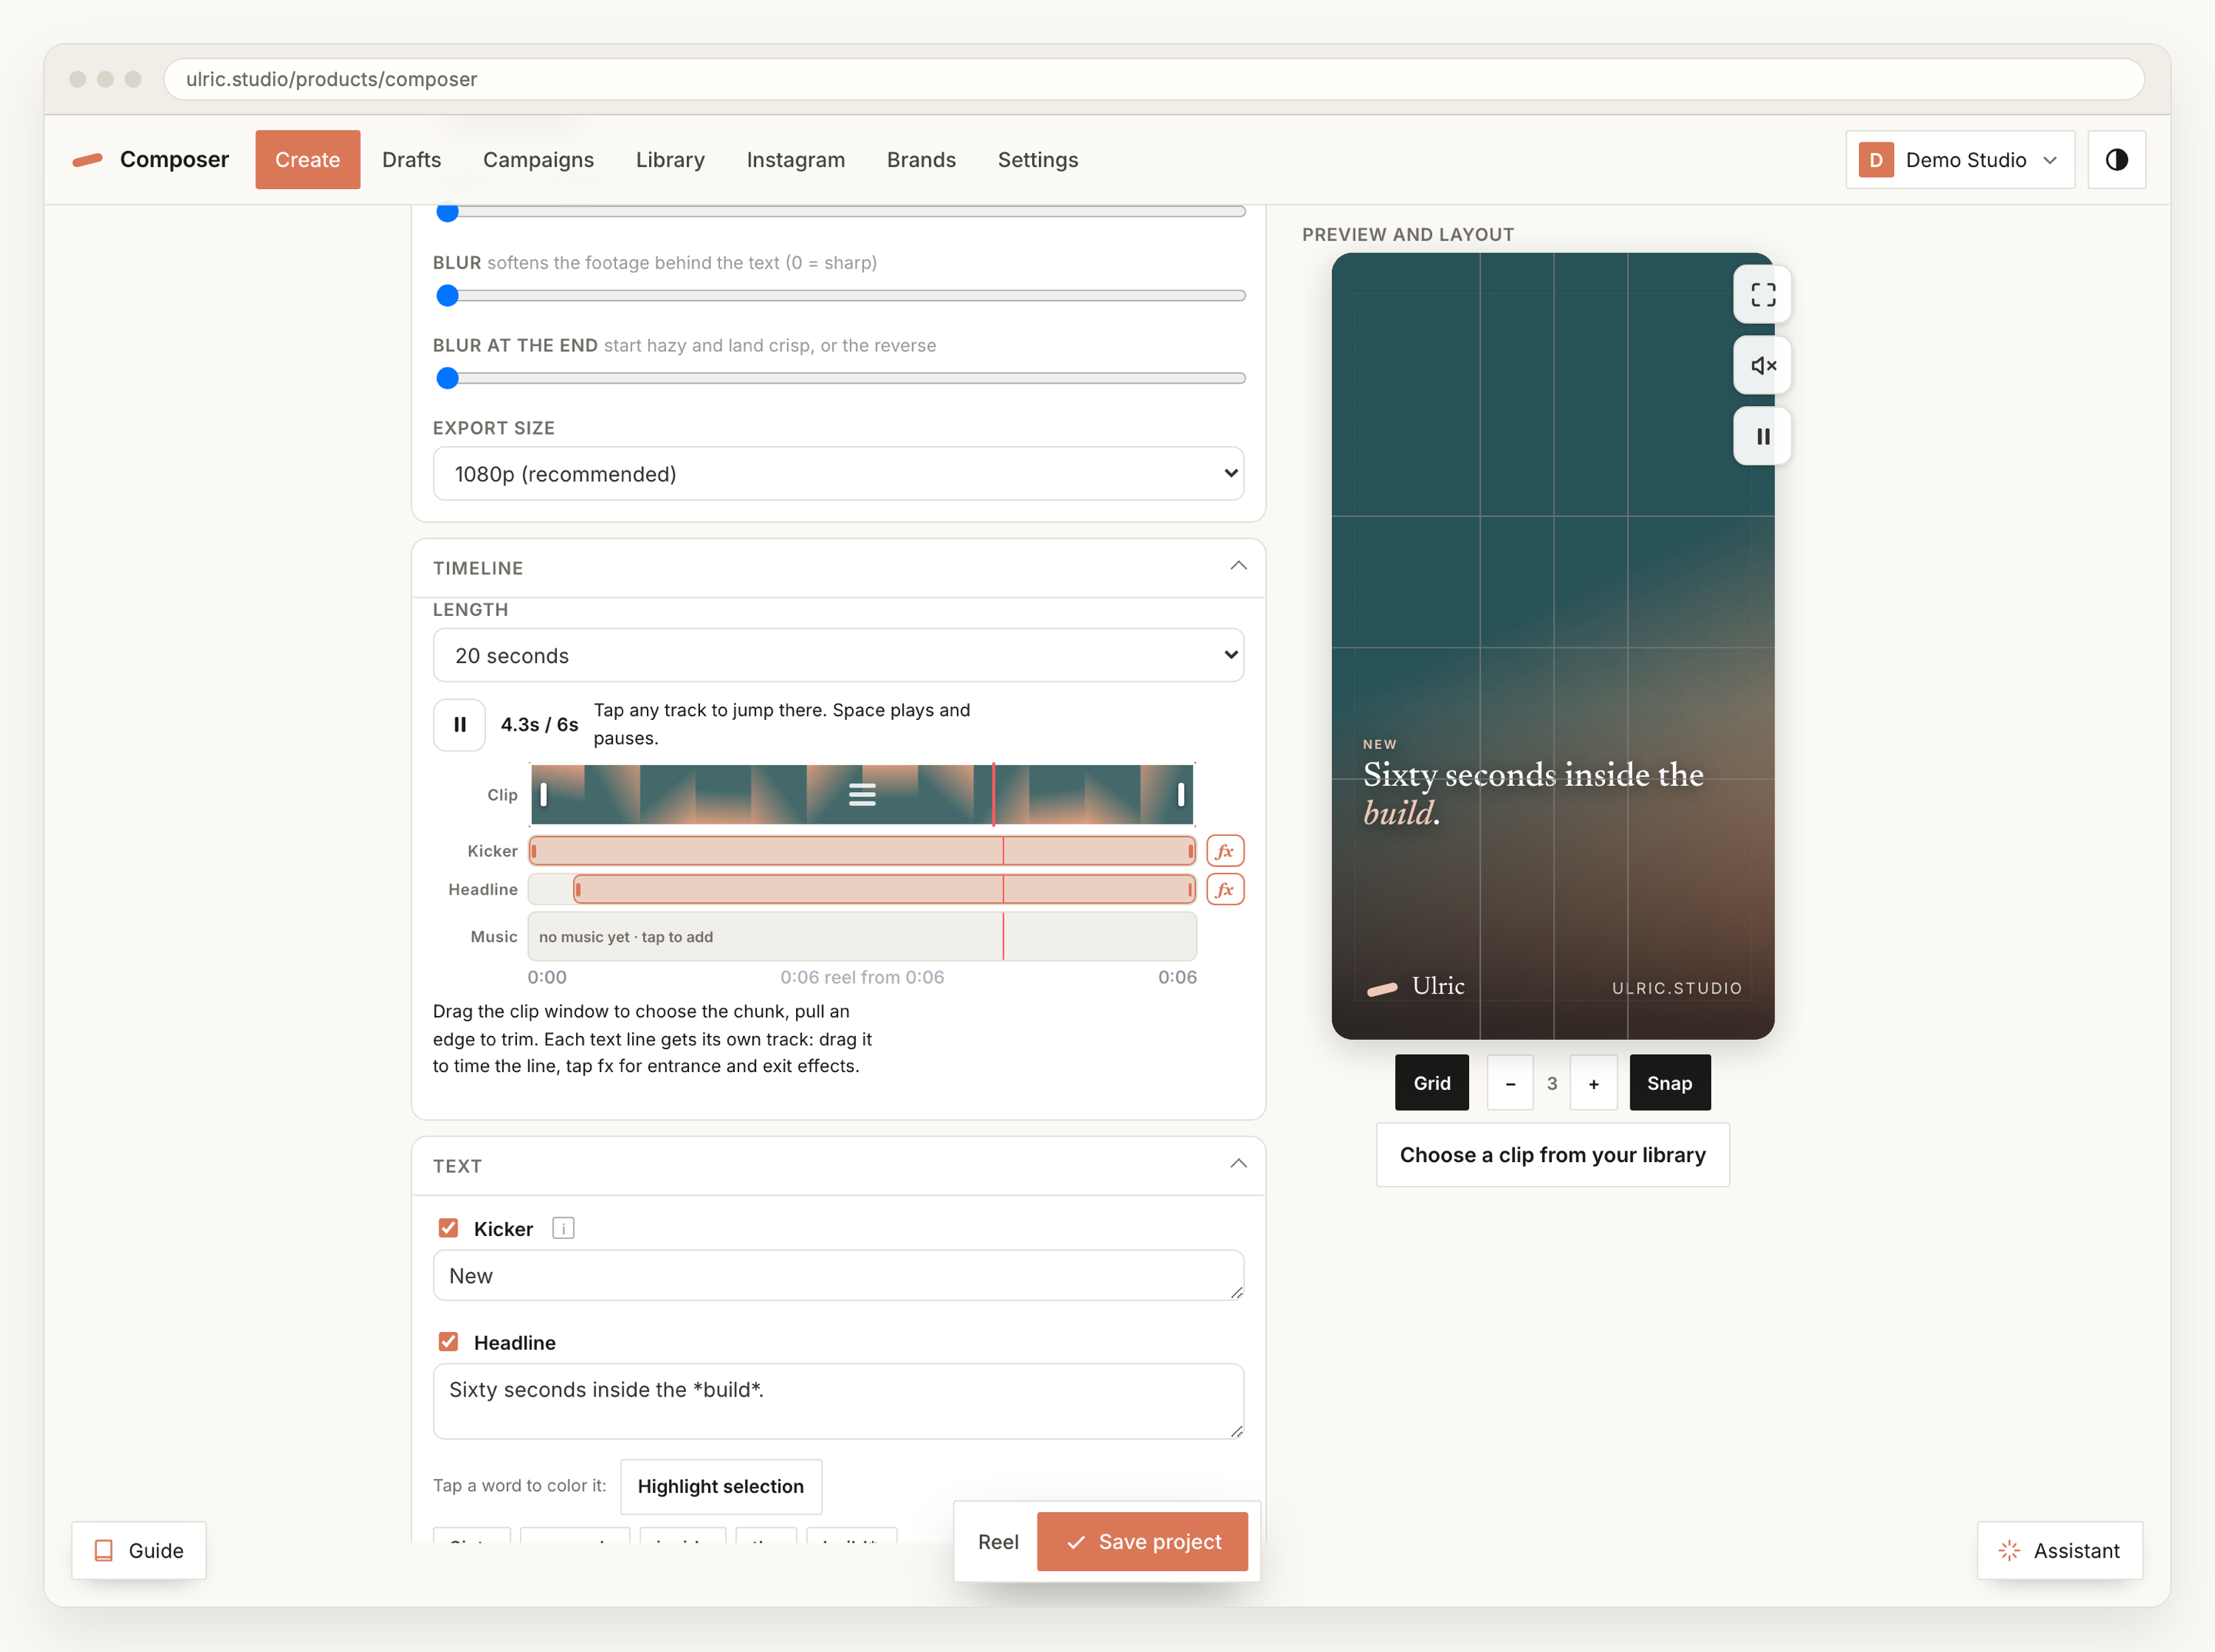Go to the Brands tab
Image resolution: width=2215 pixels, height=1652 pixels.
coord(921,160)
